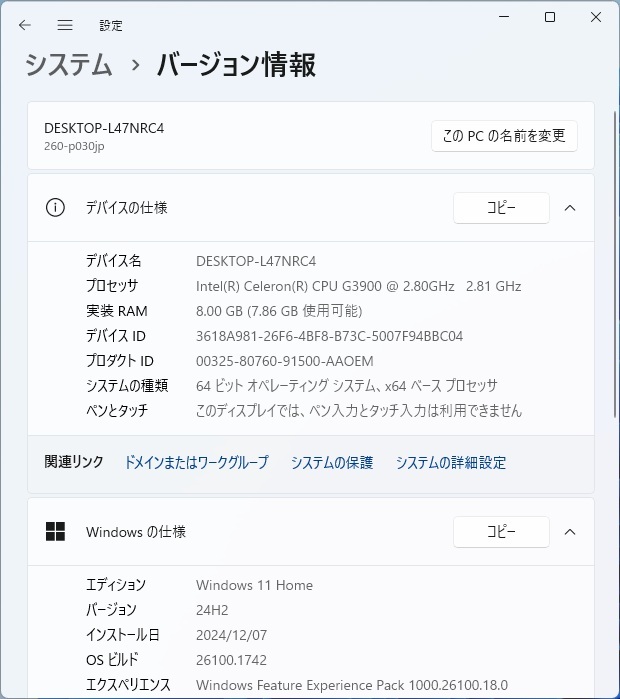
Task: Click この PC の名前を変更 button
Action: tap(504, 136)
